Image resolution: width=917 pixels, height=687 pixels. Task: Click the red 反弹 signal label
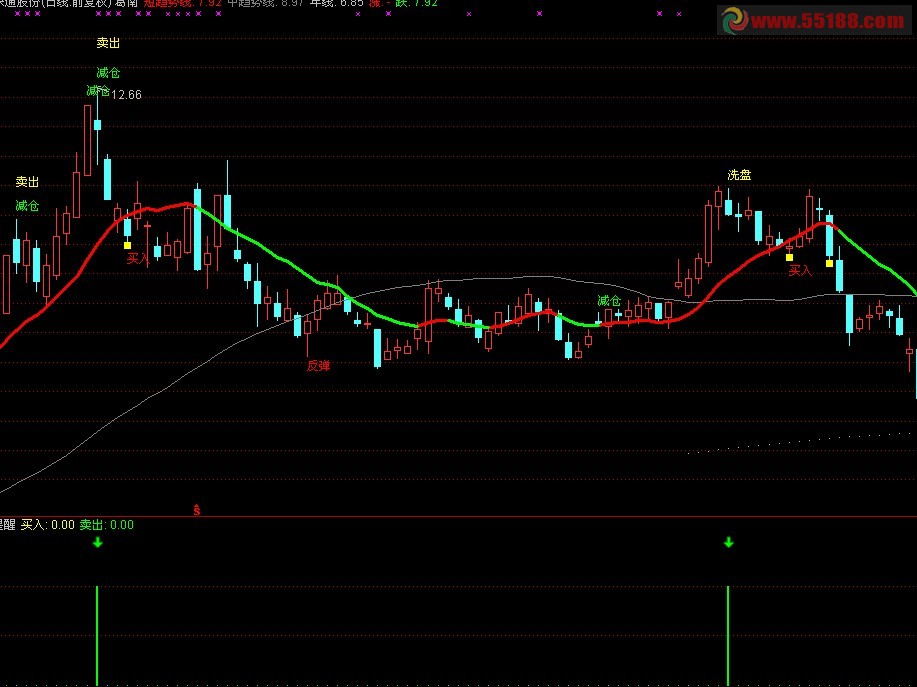(x=319, y=365)
